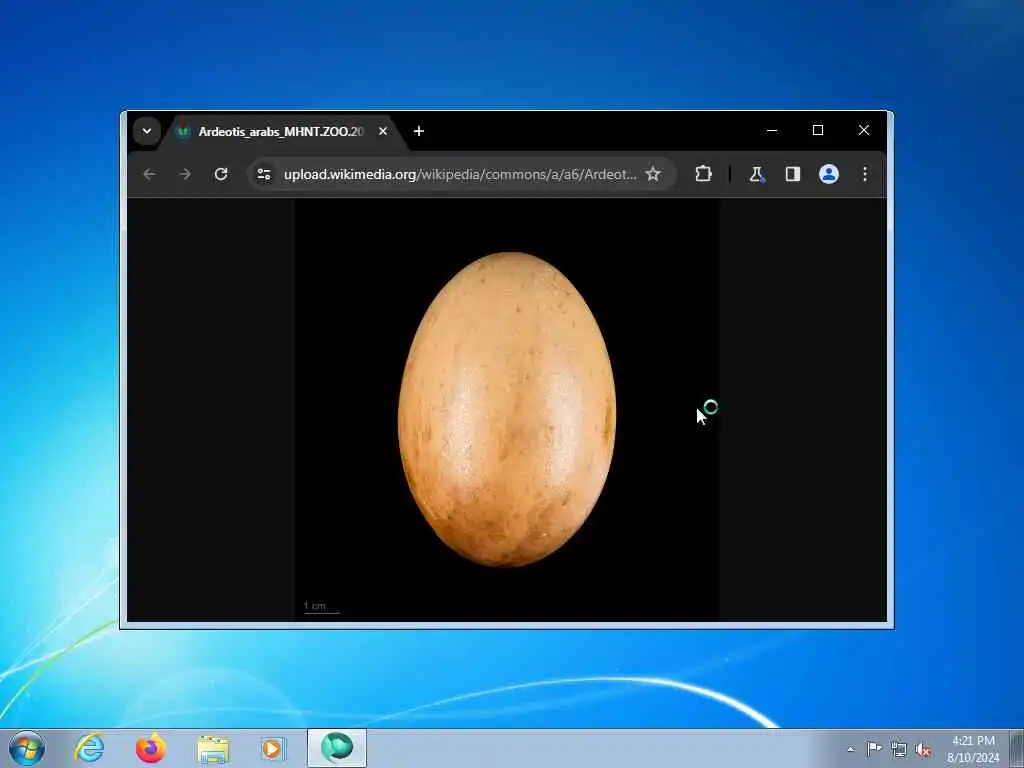Screen dimensions: 1024x768
Task: Launch Firefox from taskbar
Action: 150,748
